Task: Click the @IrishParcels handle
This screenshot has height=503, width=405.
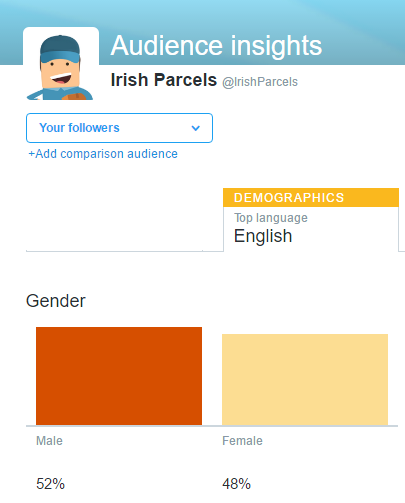Action: pos(260,82)
